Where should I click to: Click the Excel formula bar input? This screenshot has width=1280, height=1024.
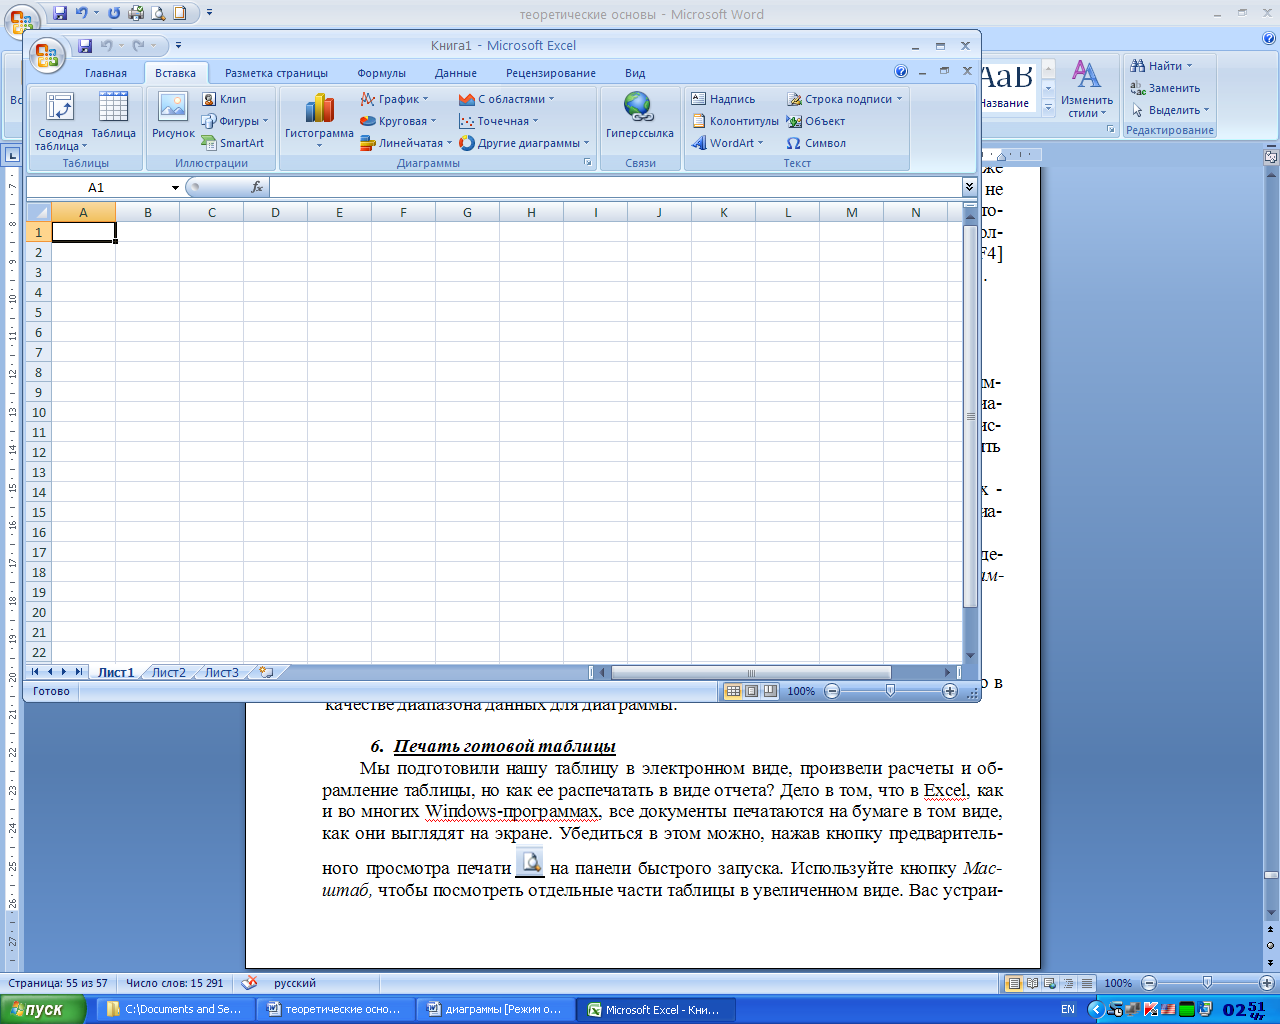point(616,187)
